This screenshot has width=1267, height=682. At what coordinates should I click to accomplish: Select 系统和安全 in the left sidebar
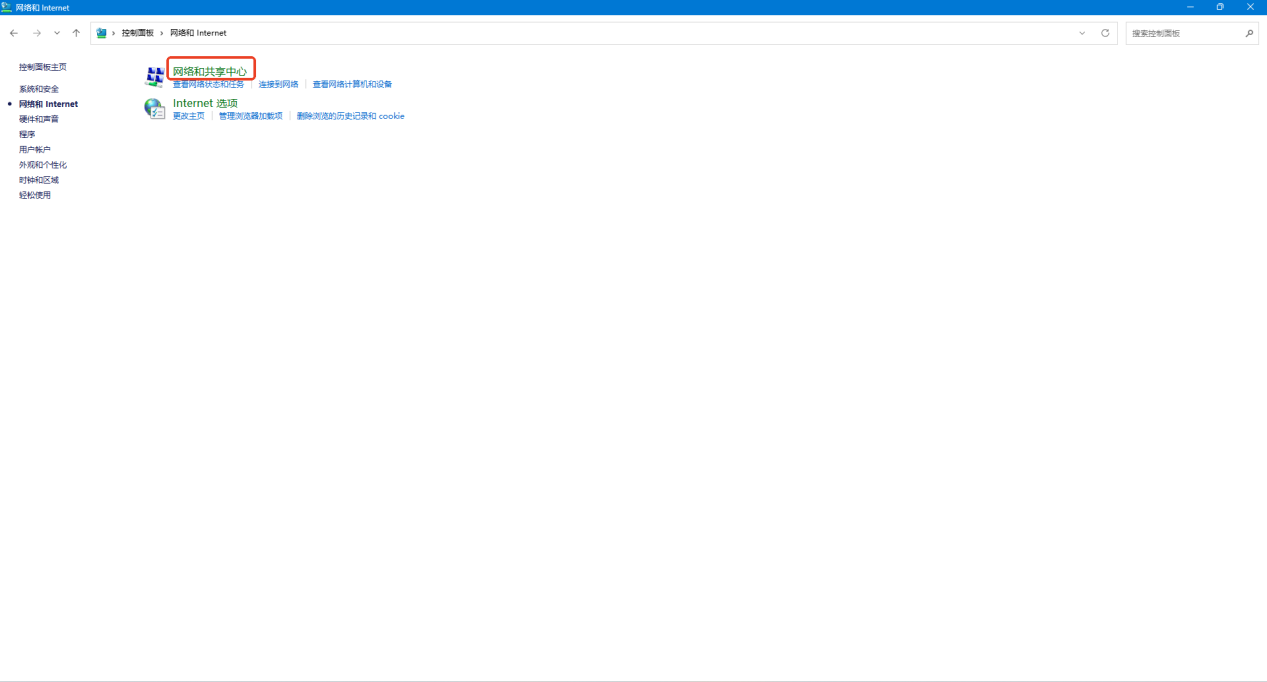pos(39,89)
